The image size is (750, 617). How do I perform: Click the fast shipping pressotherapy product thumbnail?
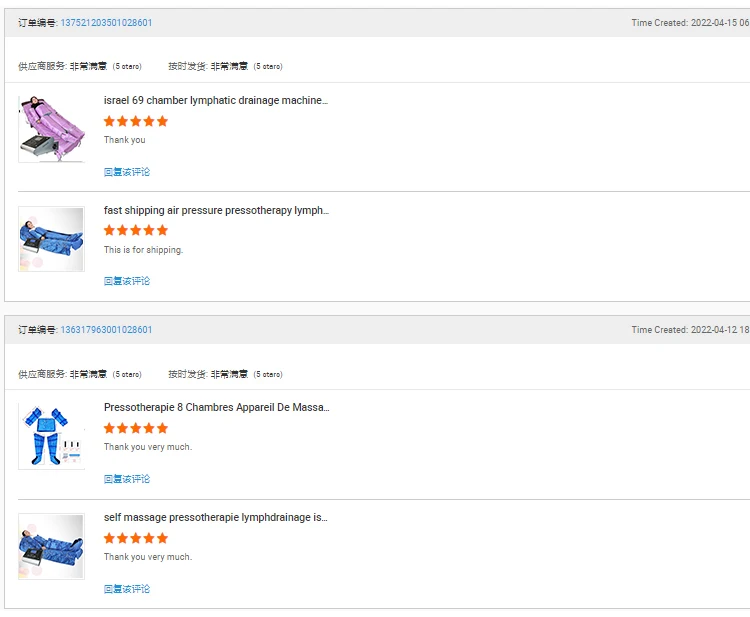pos(51,239)
